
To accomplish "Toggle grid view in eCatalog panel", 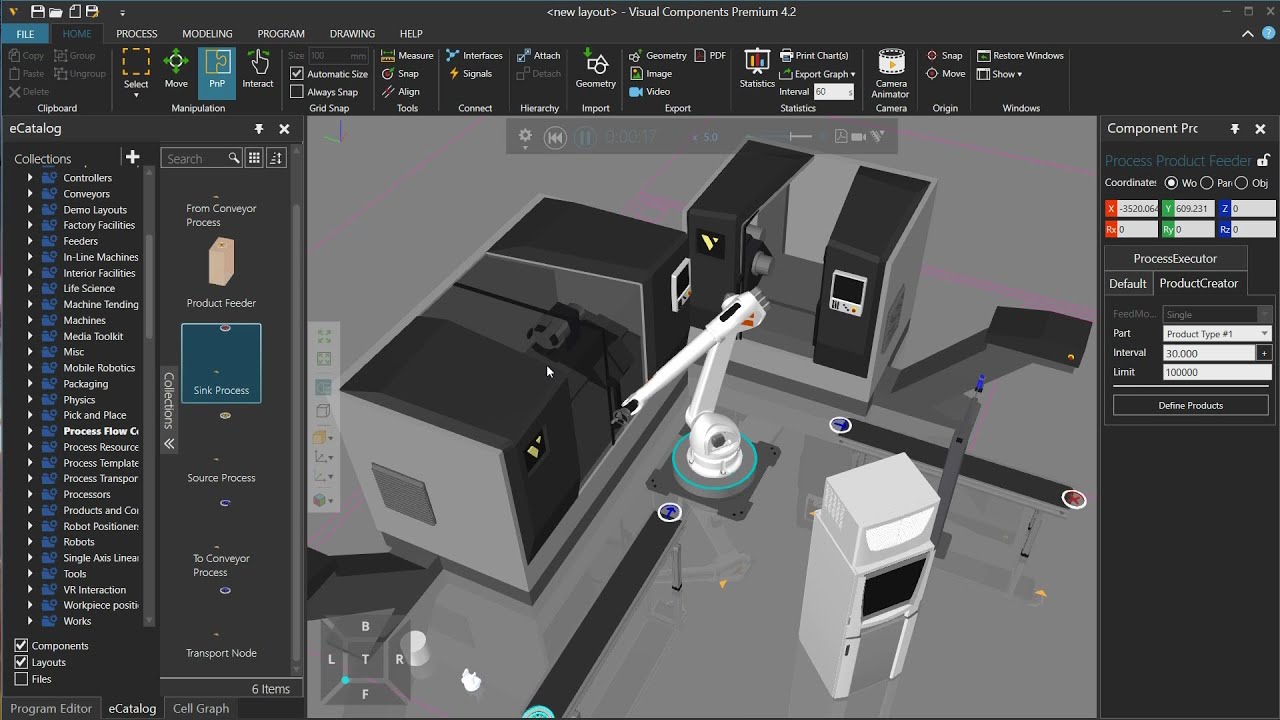I will pos(254,158).
